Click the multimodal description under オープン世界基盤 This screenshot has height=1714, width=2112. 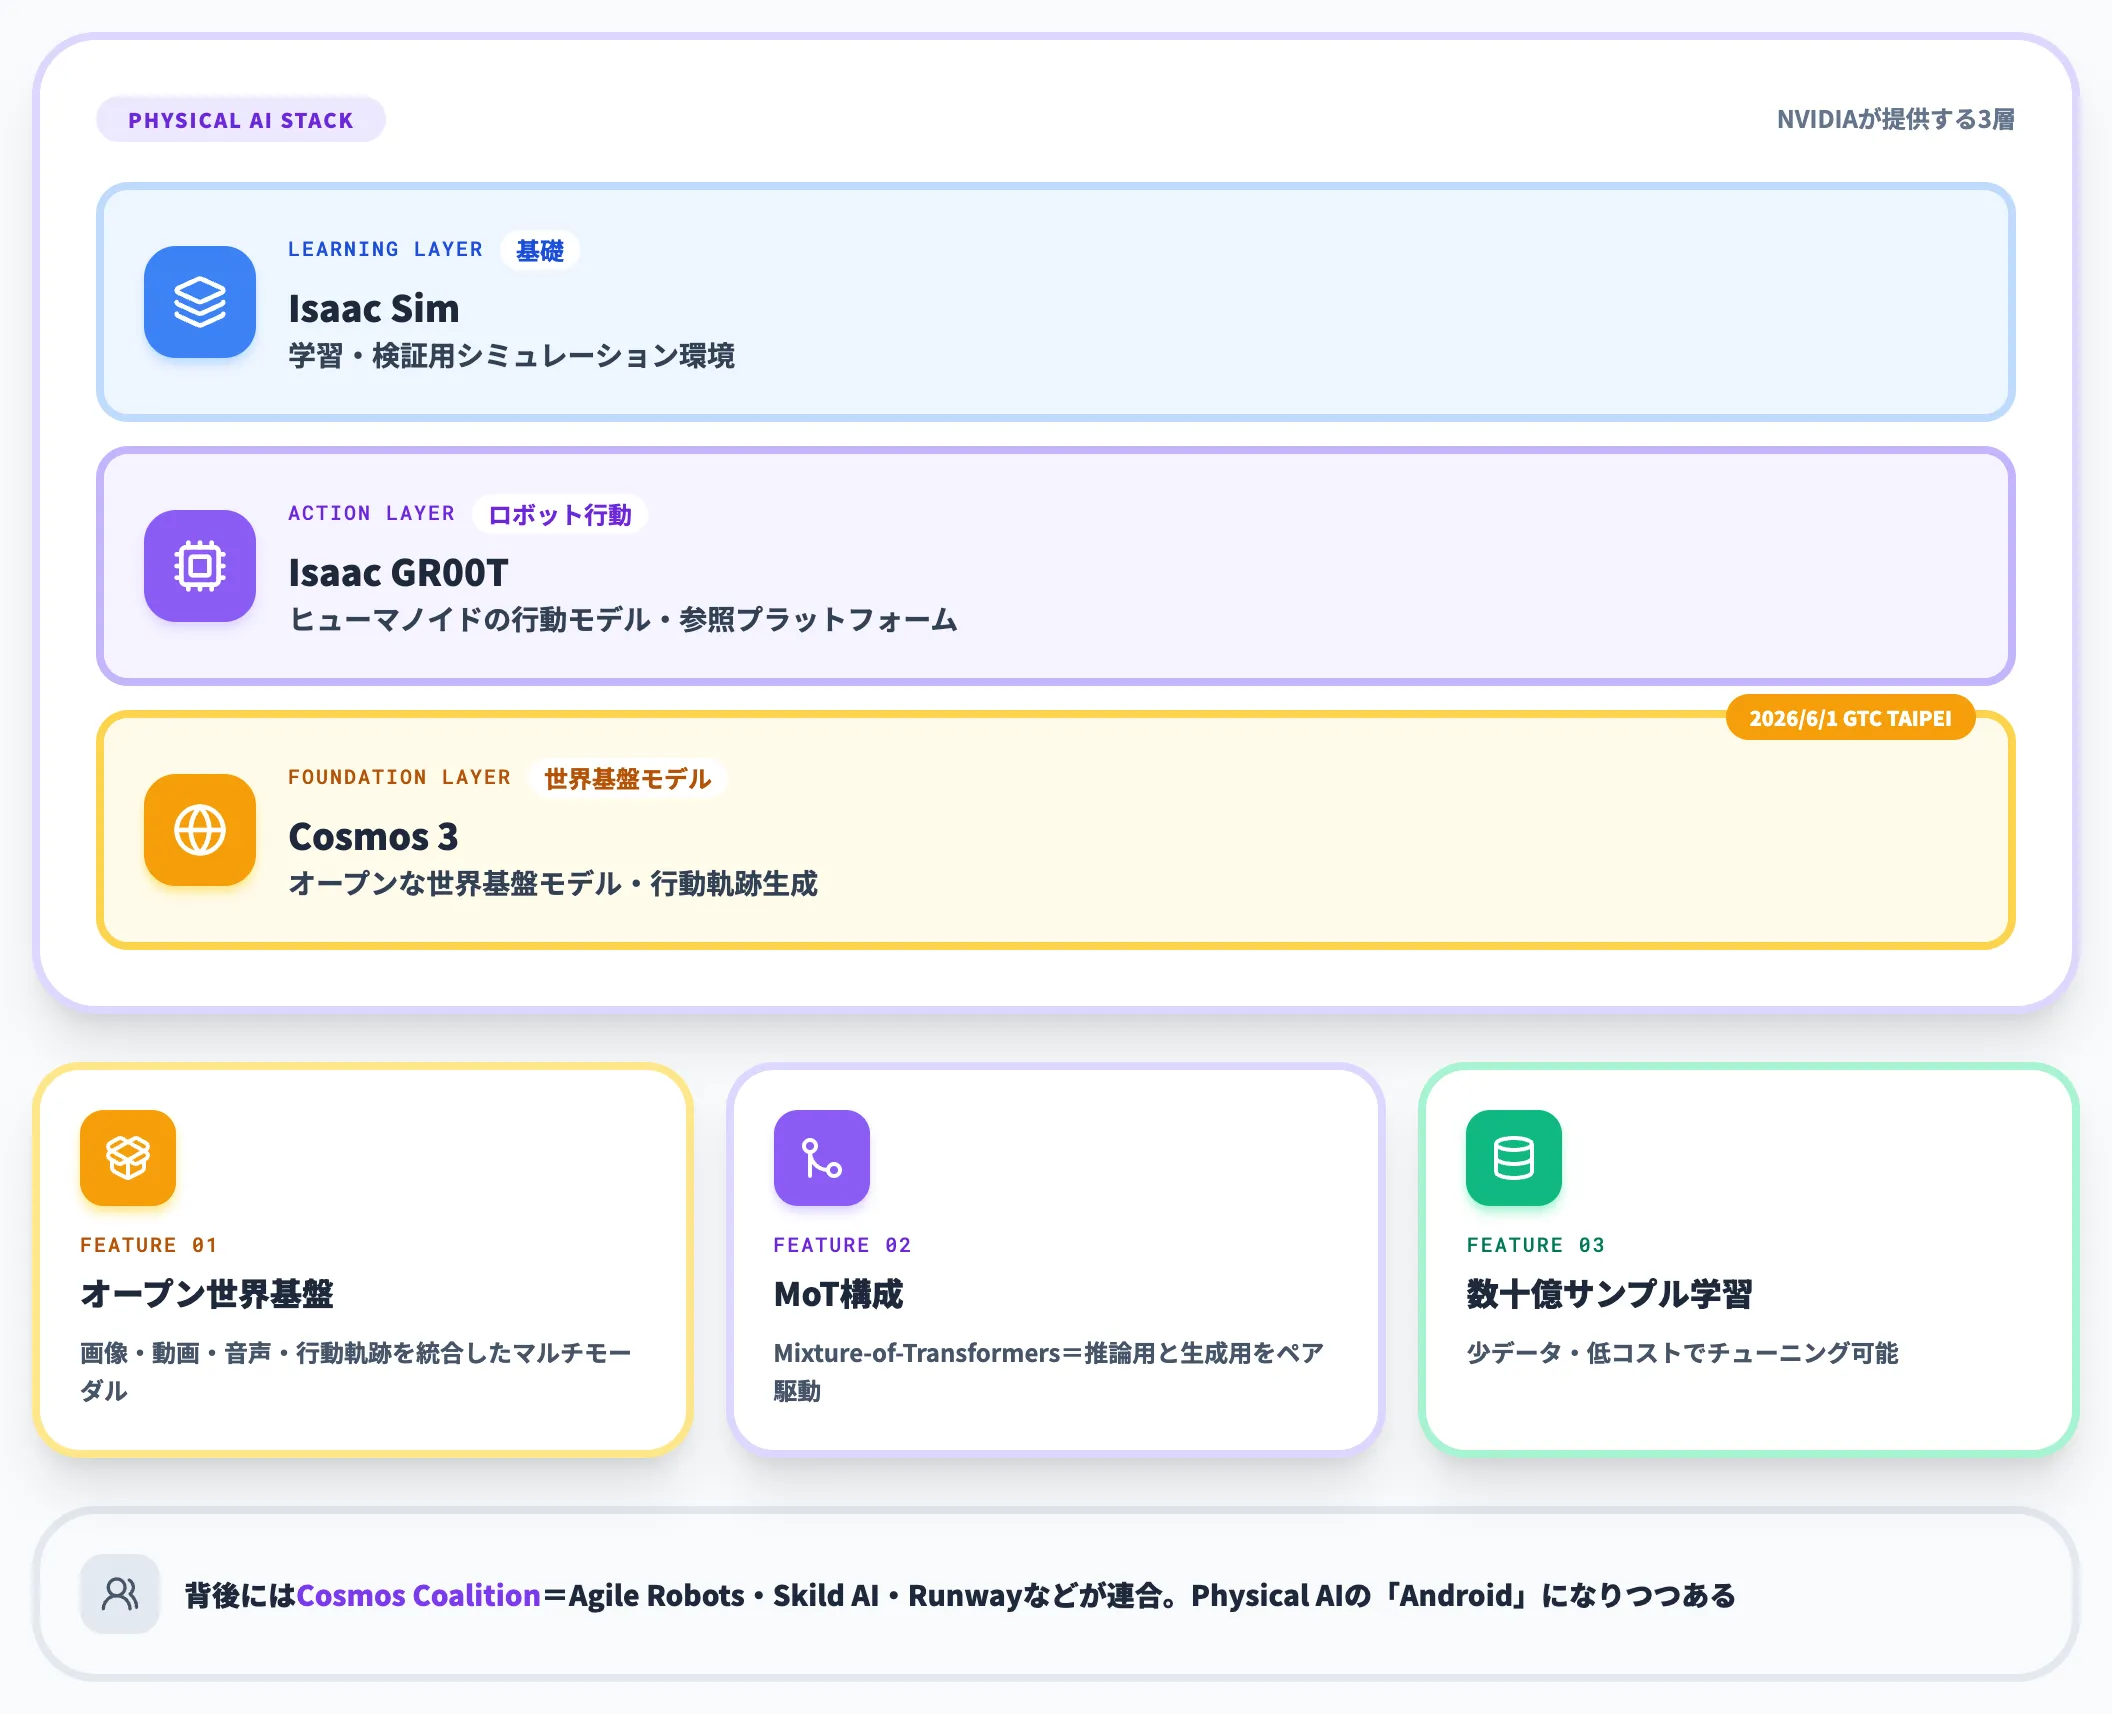(x=356, y=1371)
